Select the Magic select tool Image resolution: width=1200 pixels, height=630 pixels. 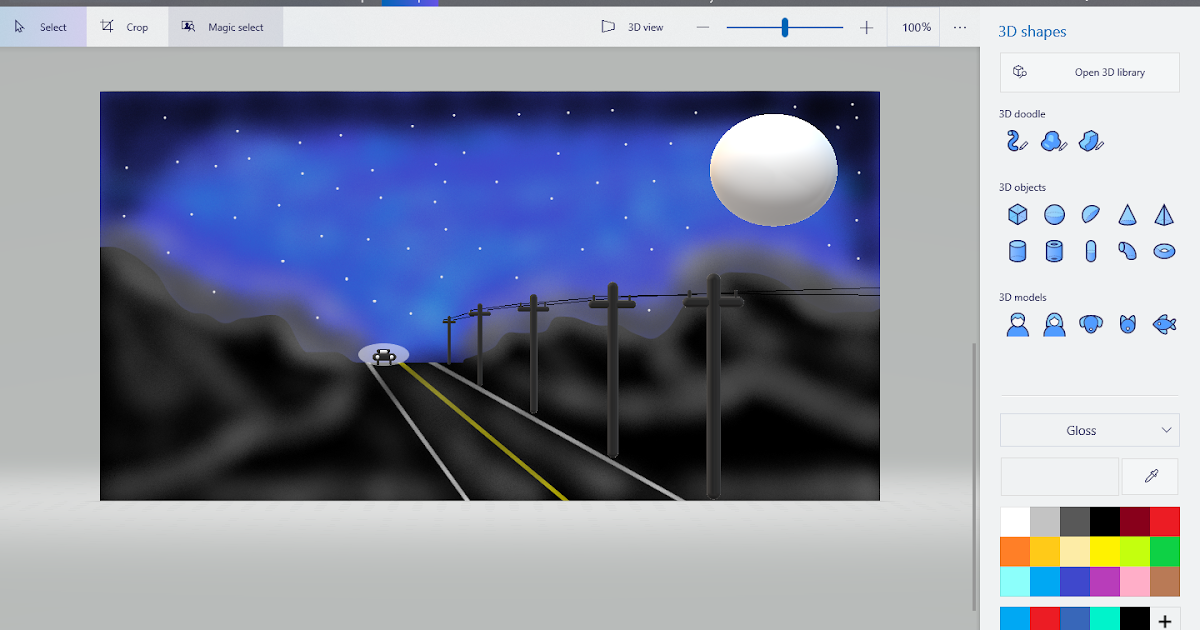(x=225, y=26)
